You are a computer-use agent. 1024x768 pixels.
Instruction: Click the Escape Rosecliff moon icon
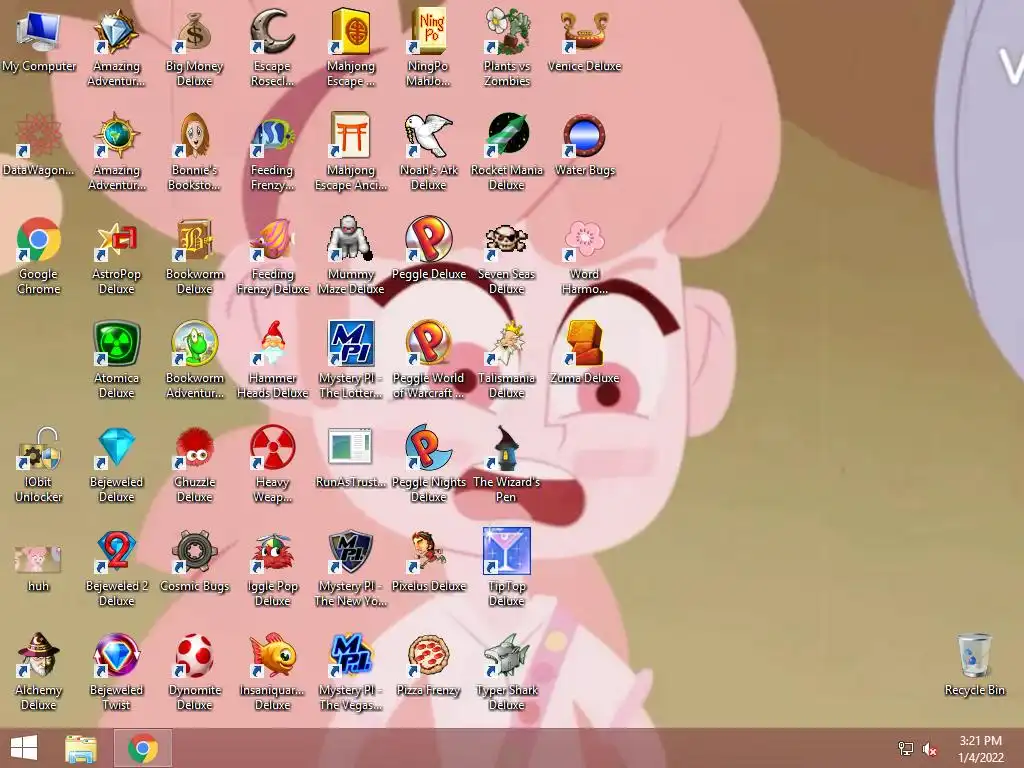272,31
